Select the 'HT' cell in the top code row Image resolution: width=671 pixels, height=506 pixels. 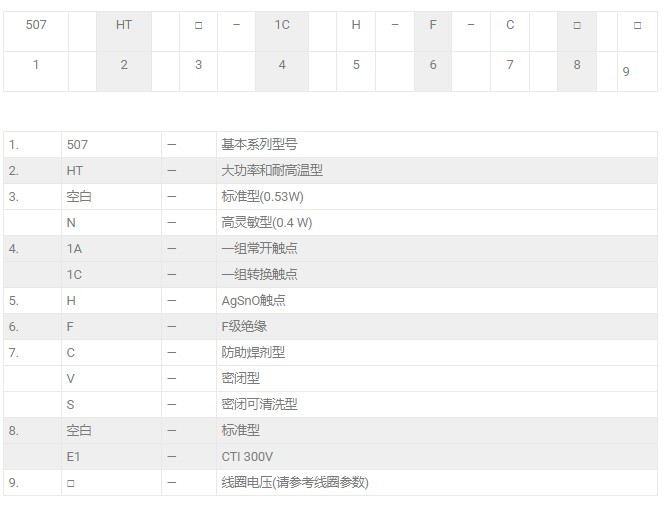tap(124, 25)
